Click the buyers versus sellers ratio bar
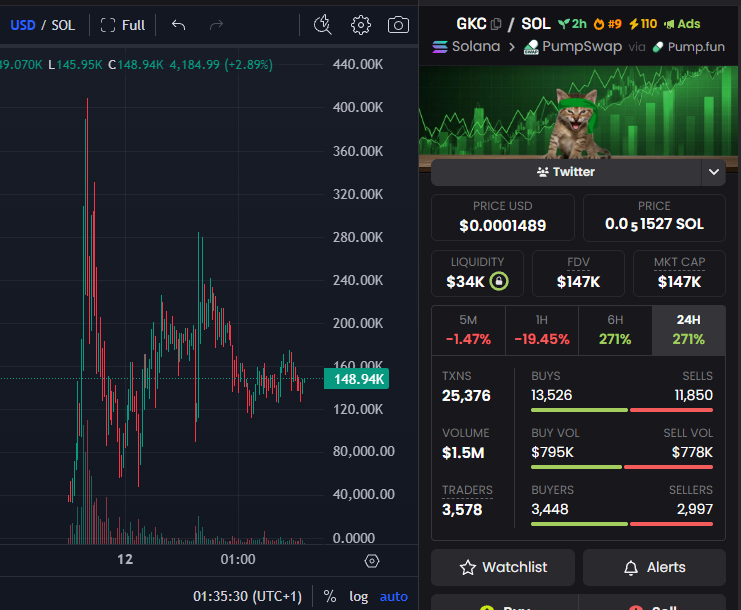 (x=622, y=524)
